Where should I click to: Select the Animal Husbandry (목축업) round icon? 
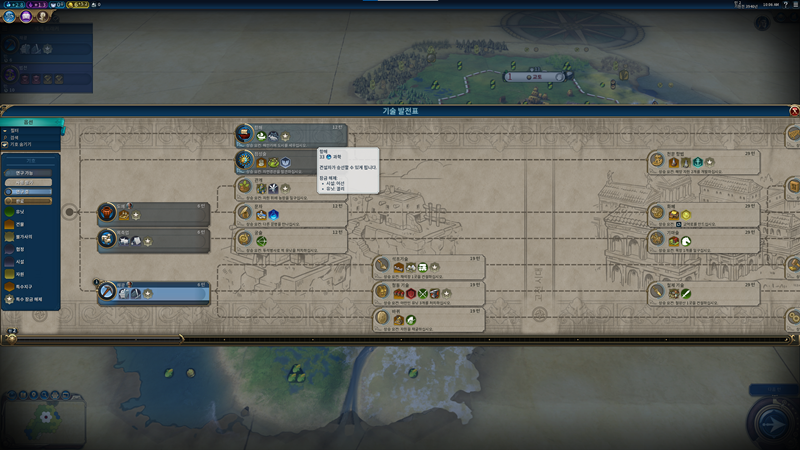click(x=107, y=239)
